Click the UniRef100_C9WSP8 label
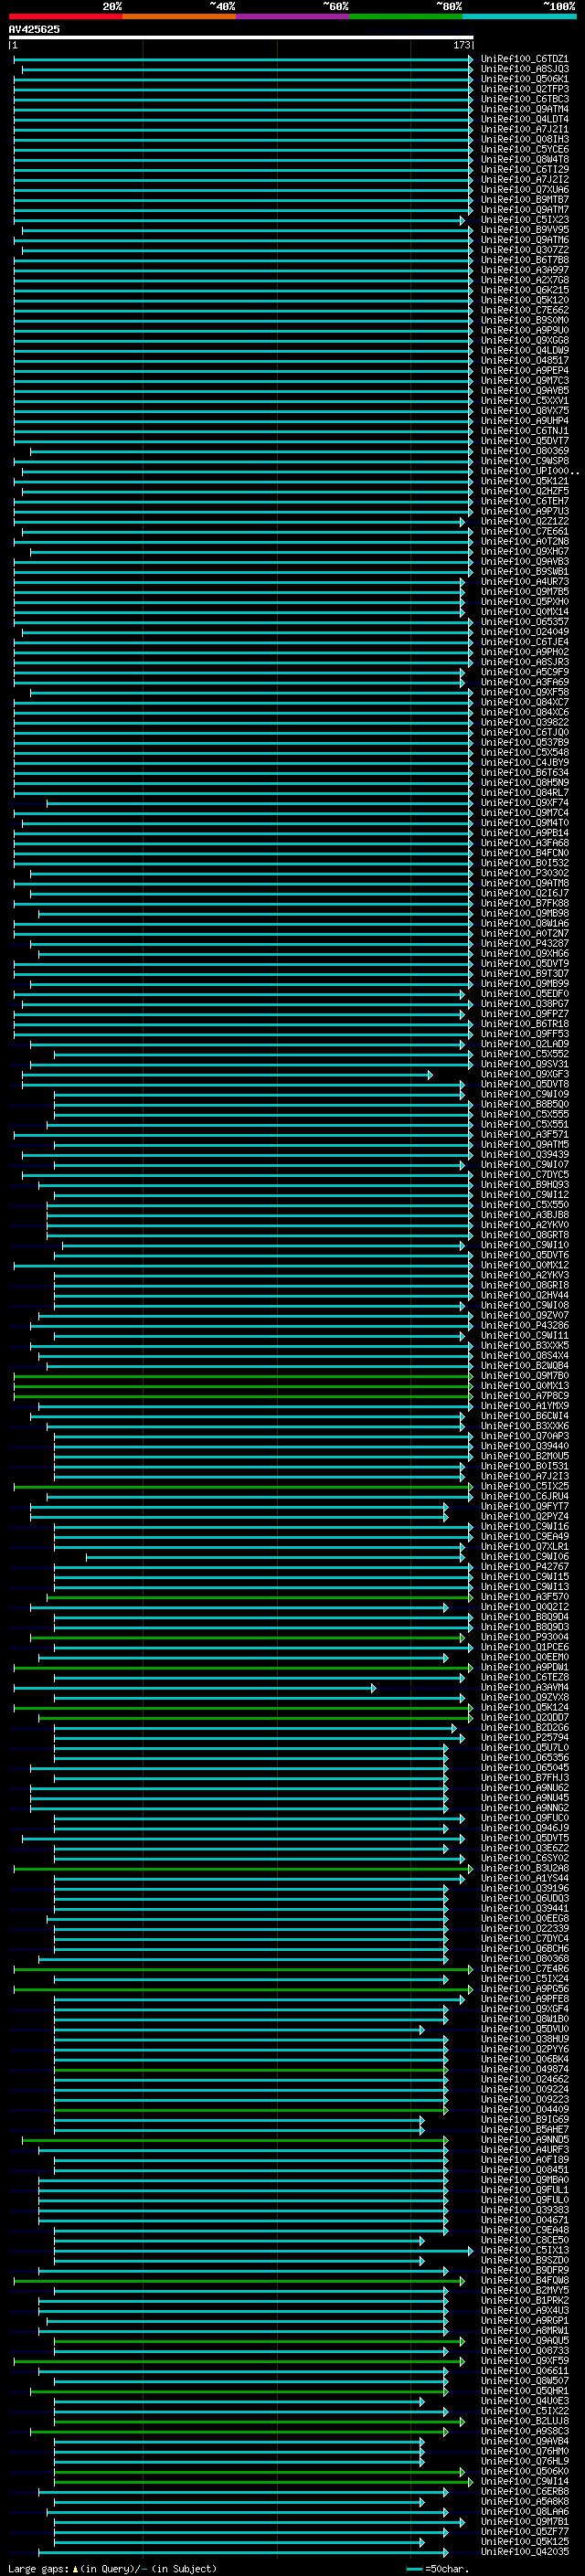Screen dimensions: 585x2576 tap(525, 461)
